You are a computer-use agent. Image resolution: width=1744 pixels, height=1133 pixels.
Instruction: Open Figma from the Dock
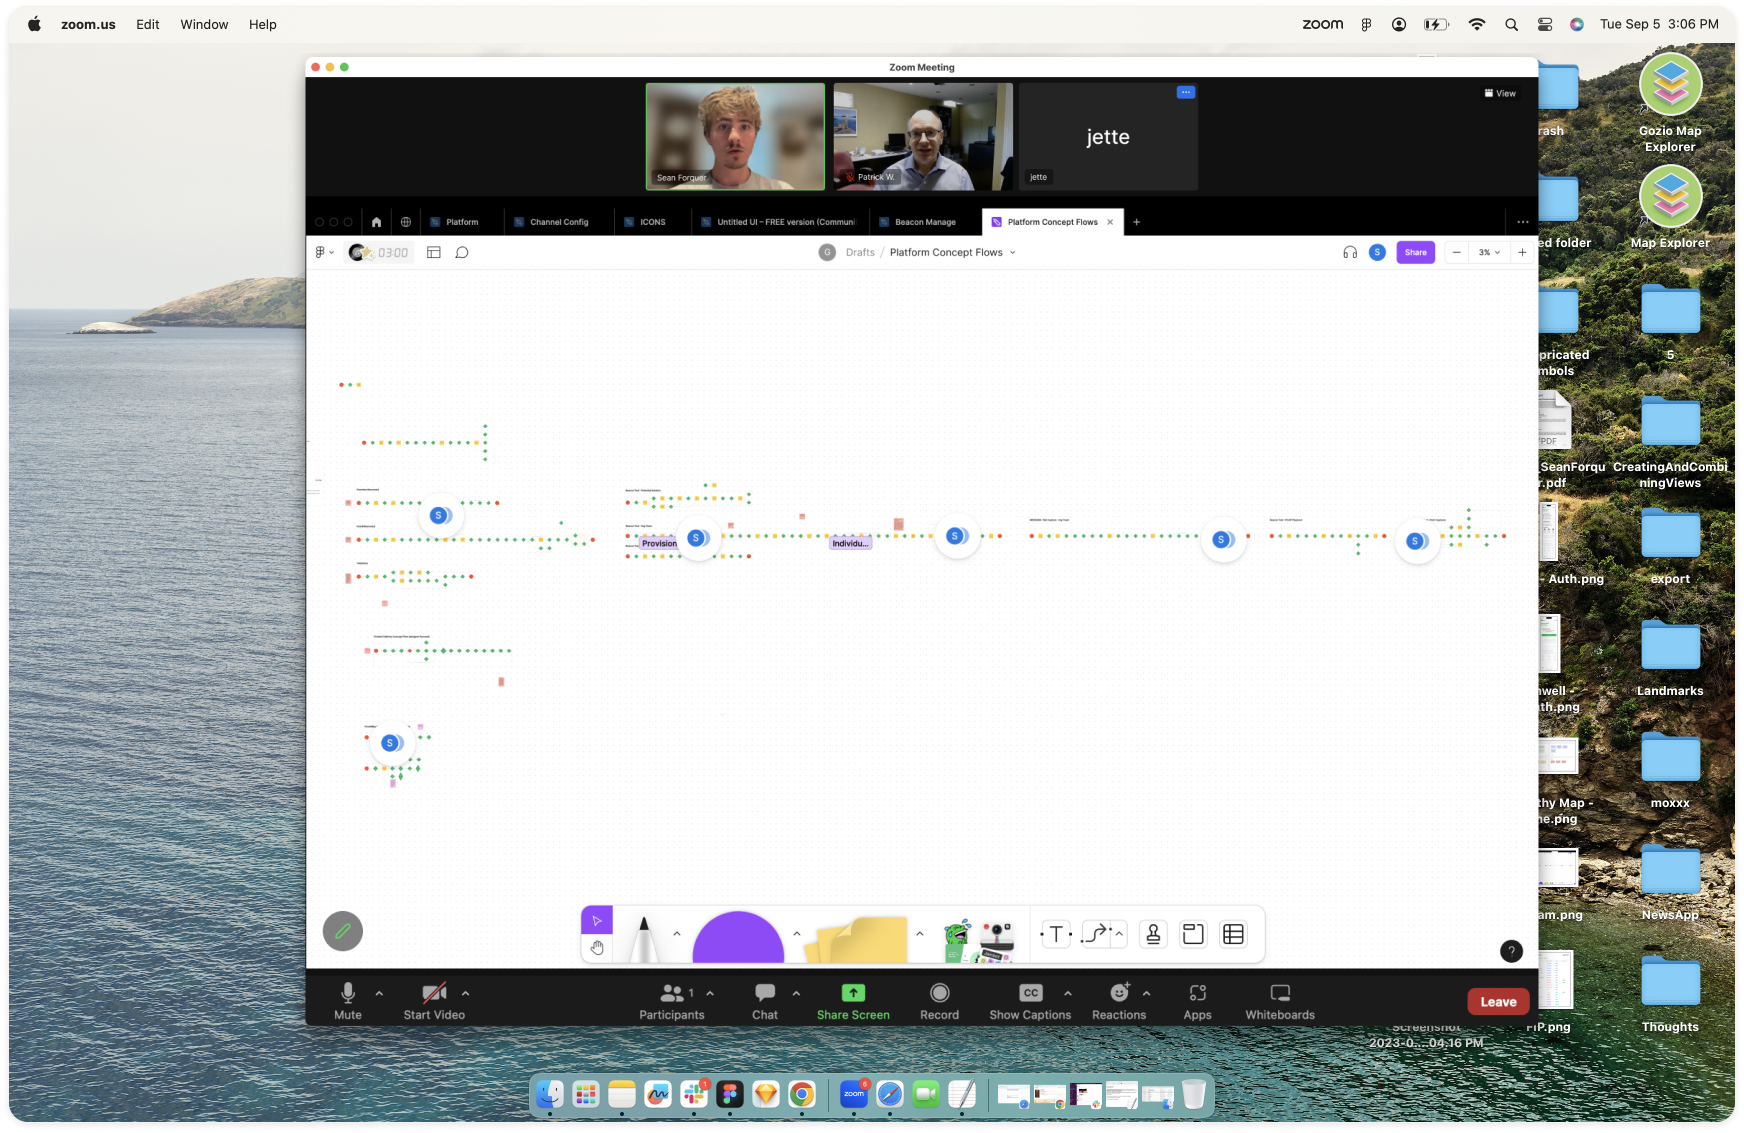pyautogui.click(x=730, y=1095)
